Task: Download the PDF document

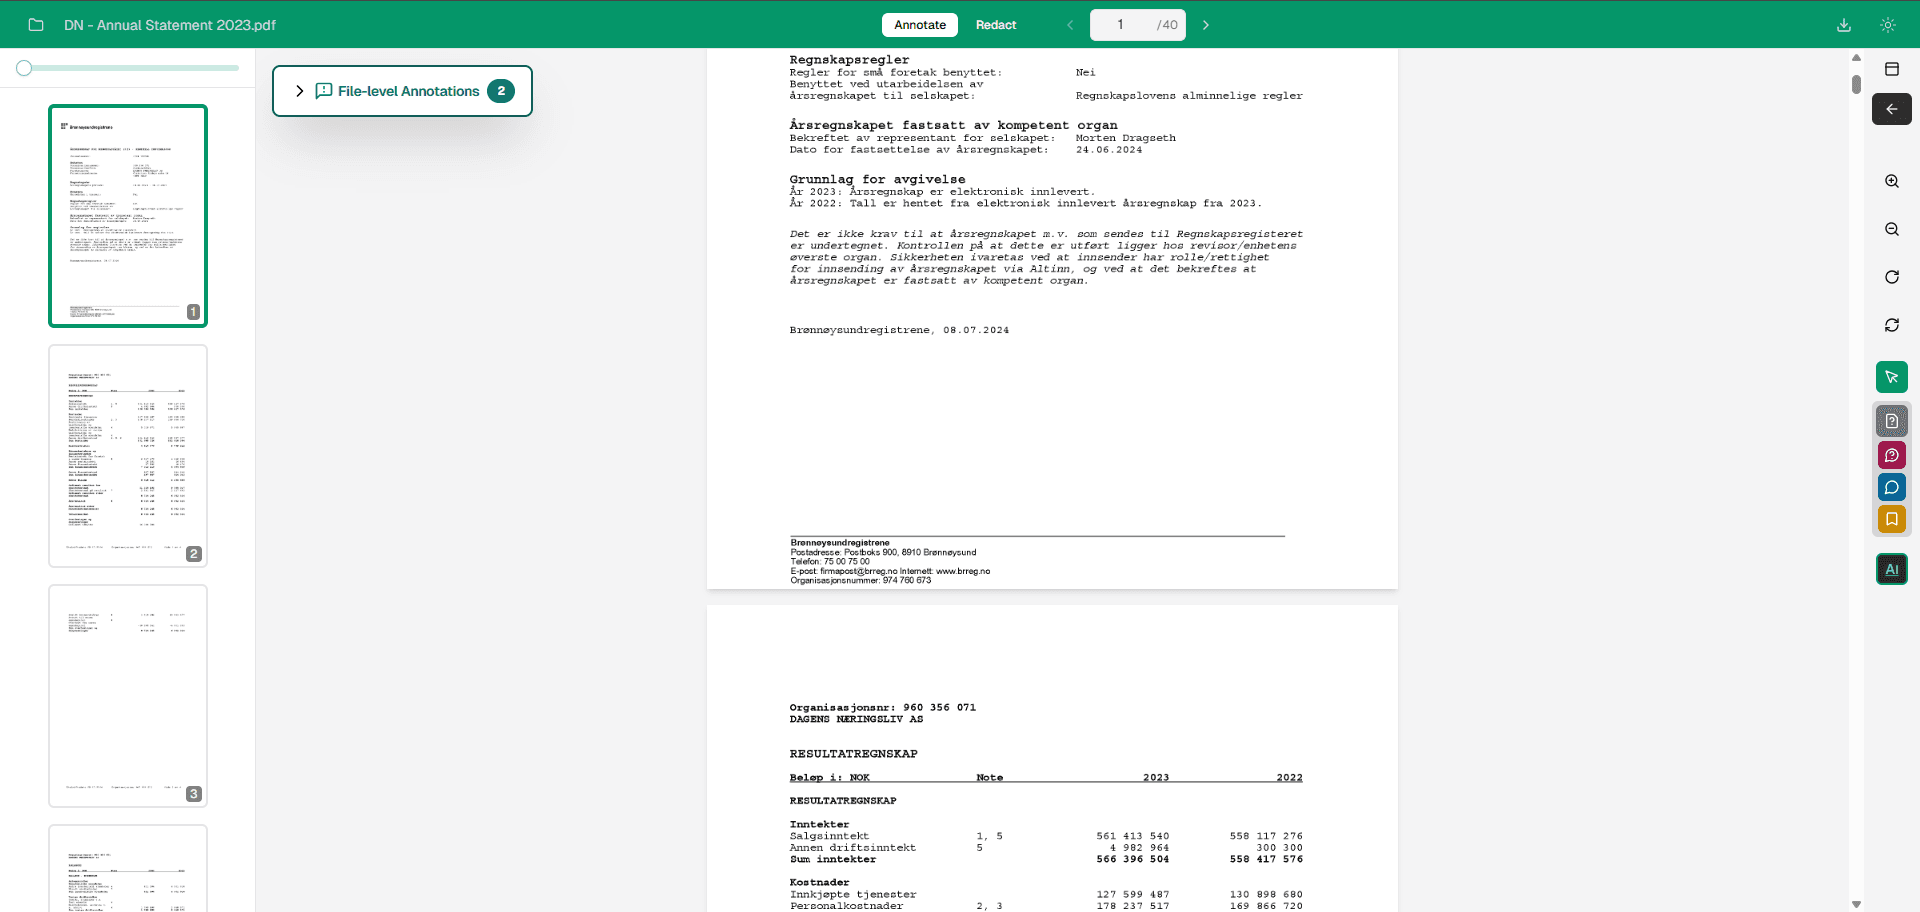Action: pyautogui.click(x=1844, y=25)
